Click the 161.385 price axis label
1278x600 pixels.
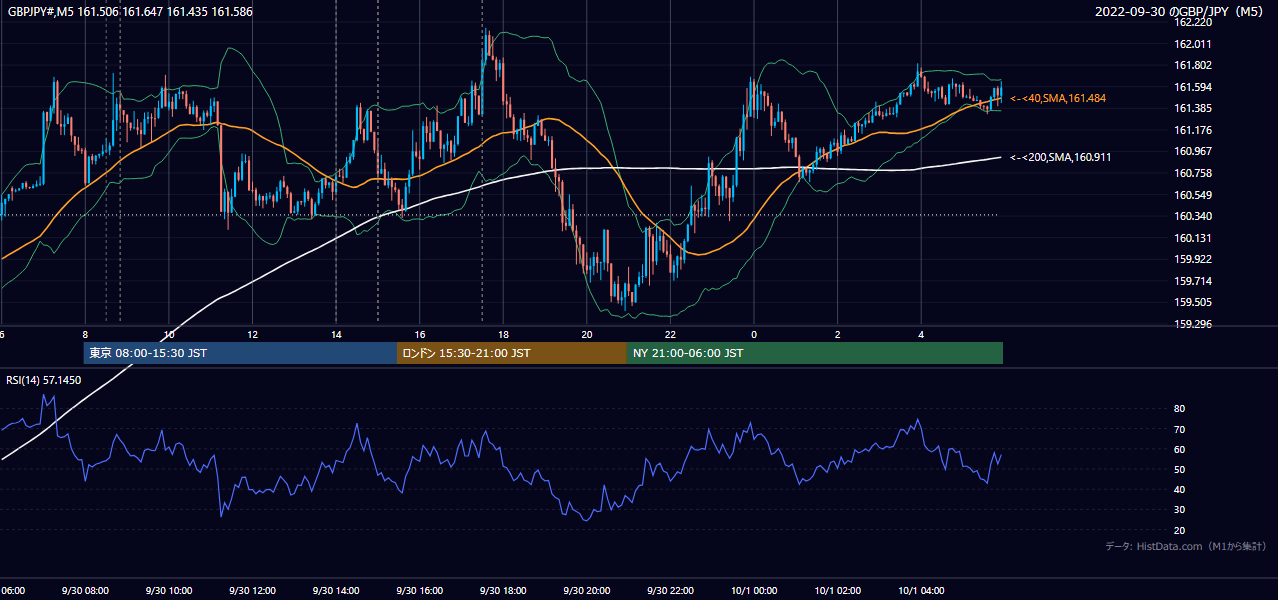coord(1192,108)
